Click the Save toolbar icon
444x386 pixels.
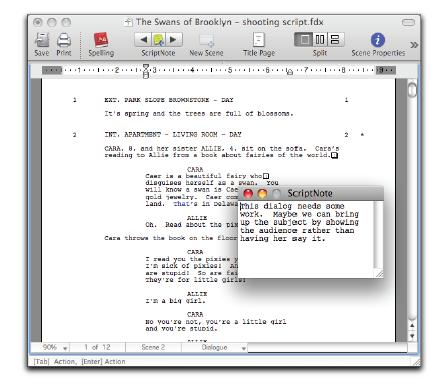pyautogui.click(x=42, y=40)
